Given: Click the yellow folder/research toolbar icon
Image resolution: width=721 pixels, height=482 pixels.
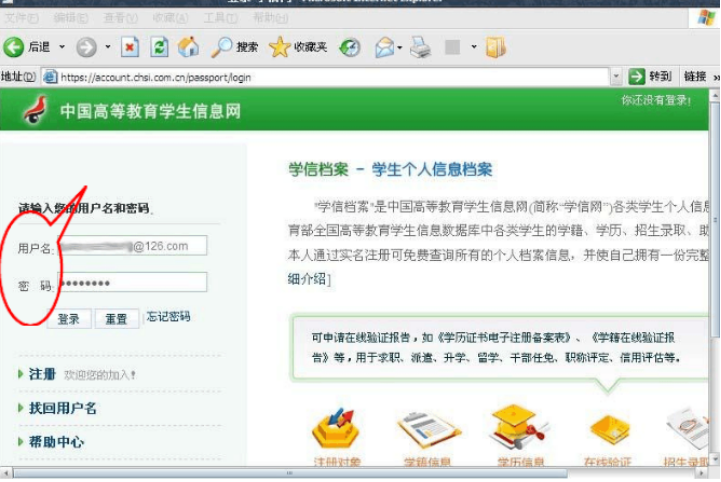Looking at the screenshot, I should coord(496,47).
